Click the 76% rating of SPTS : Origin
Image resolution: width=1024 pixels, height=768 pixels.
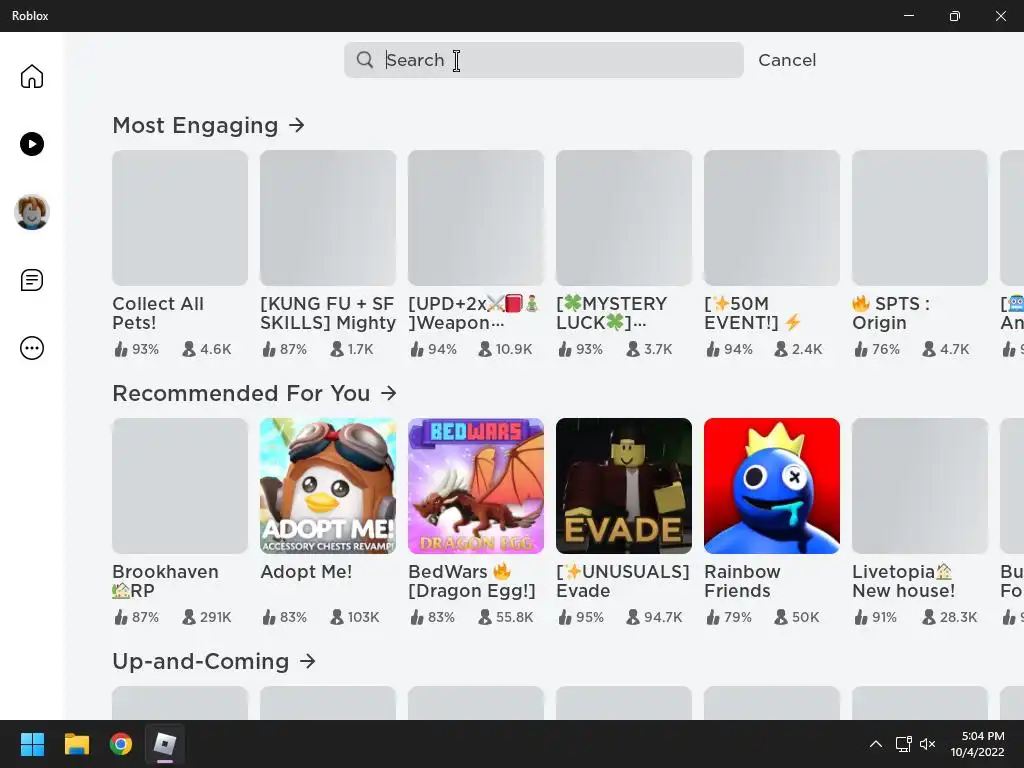877,349
